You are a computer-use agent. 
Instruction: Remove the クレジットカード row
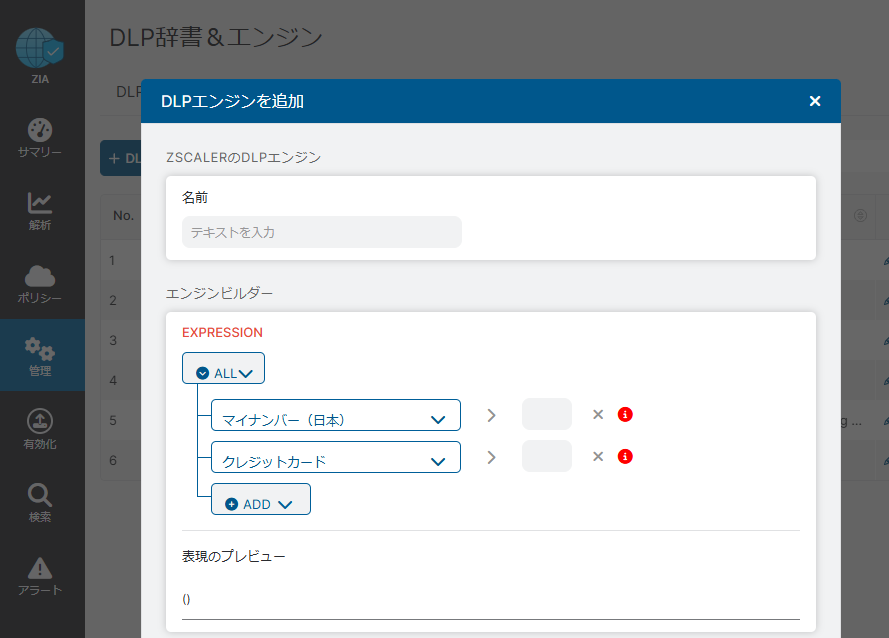[x=598, y=457]
